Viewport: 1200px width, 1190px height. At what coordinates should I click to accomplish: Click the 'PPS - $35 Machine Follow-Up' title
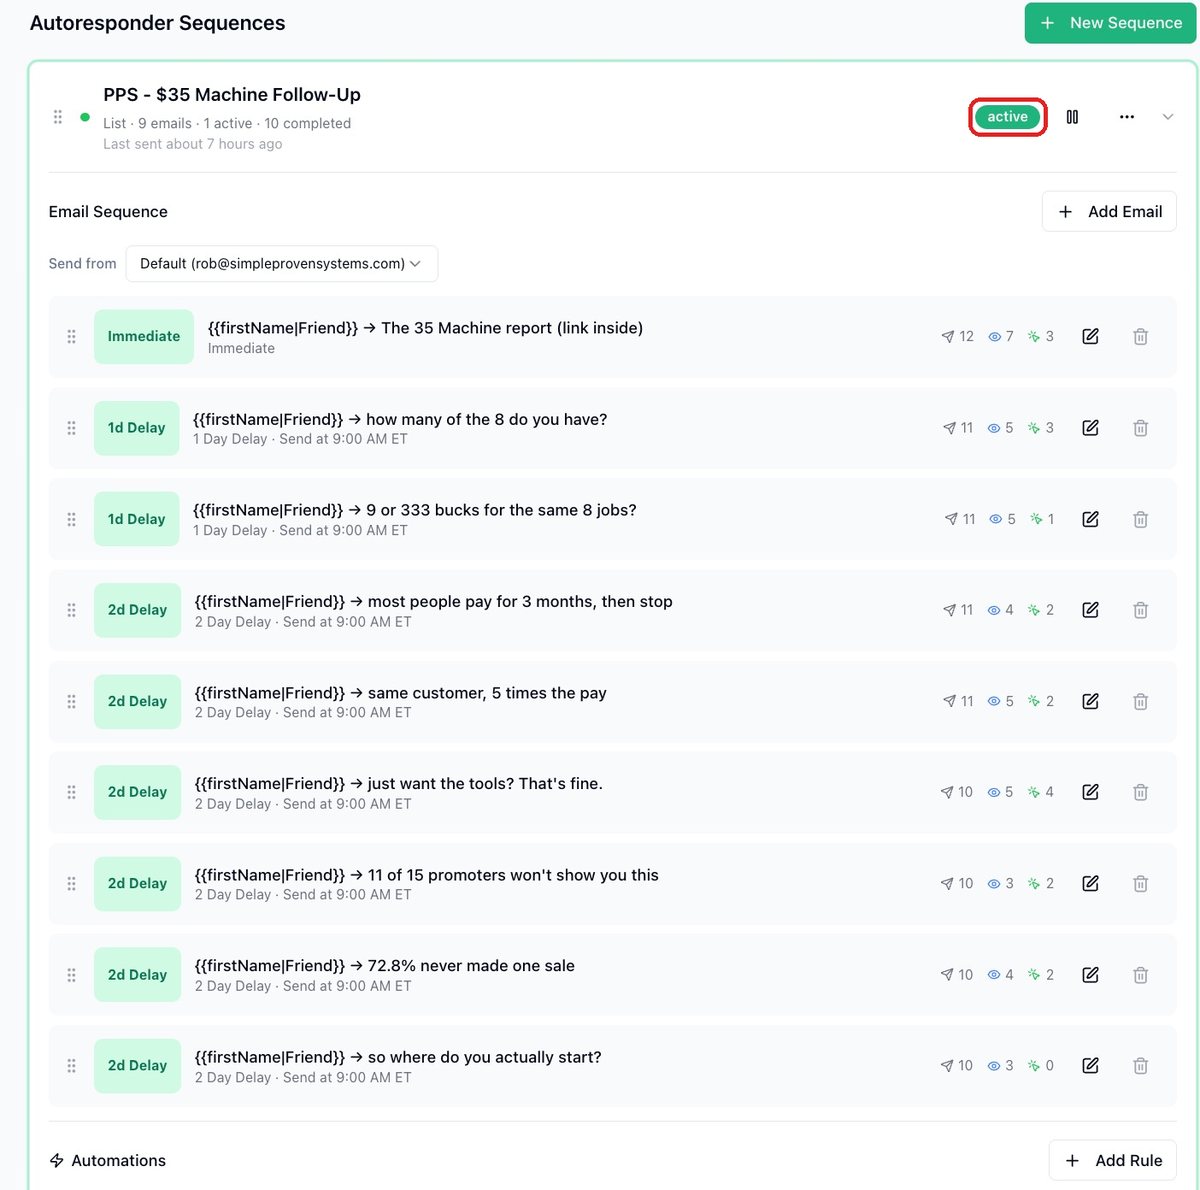232,95
